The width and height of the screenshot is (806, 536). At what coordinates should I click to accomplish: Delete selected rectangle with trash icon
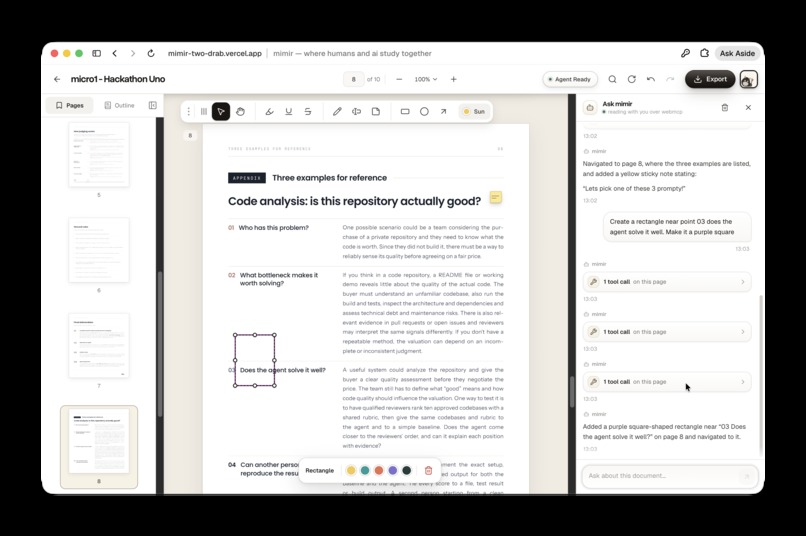428,470
